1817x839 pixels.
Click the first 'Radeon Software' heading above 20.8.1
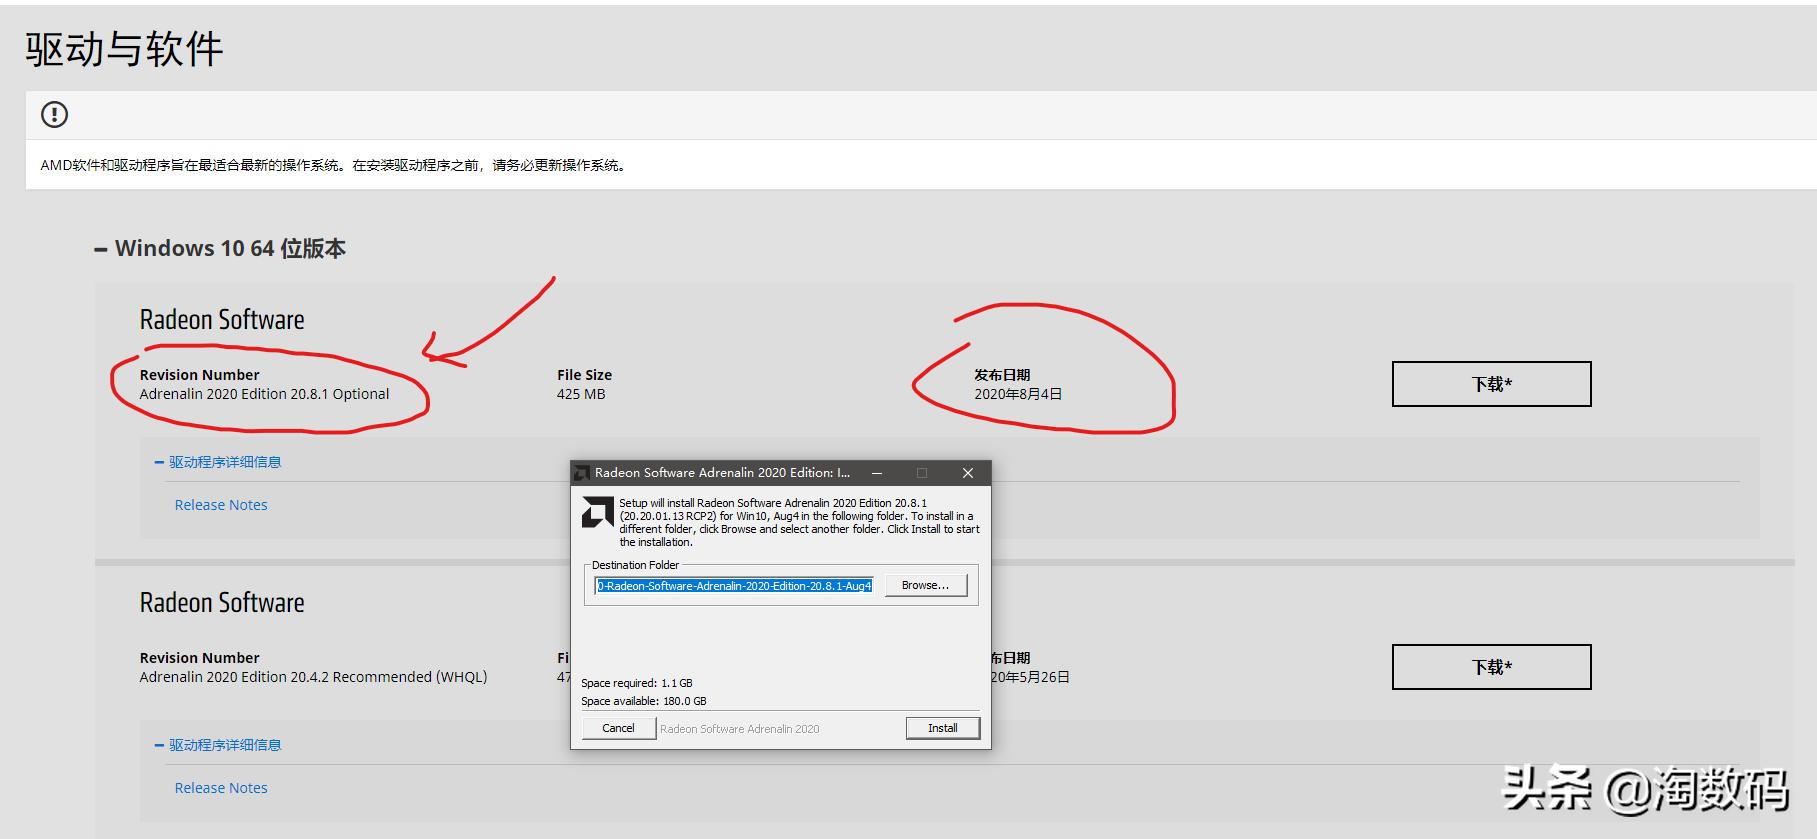pos(222,320)
